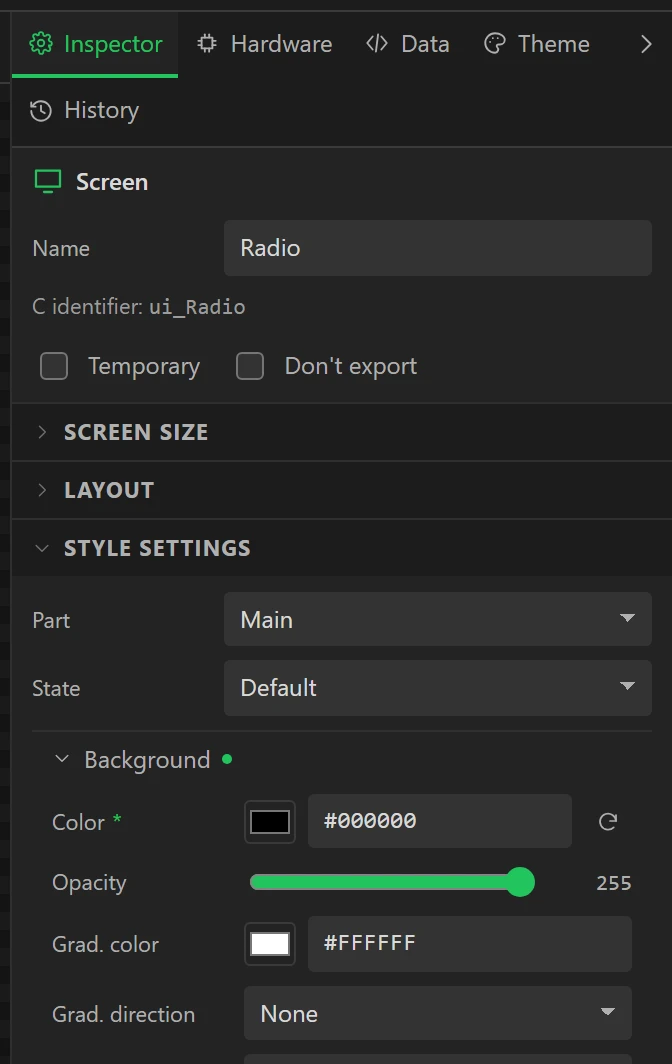The width and height of the screenshot is (672, 1064).
Task: Open the Inspector tab
Action: tap(95, 44)
